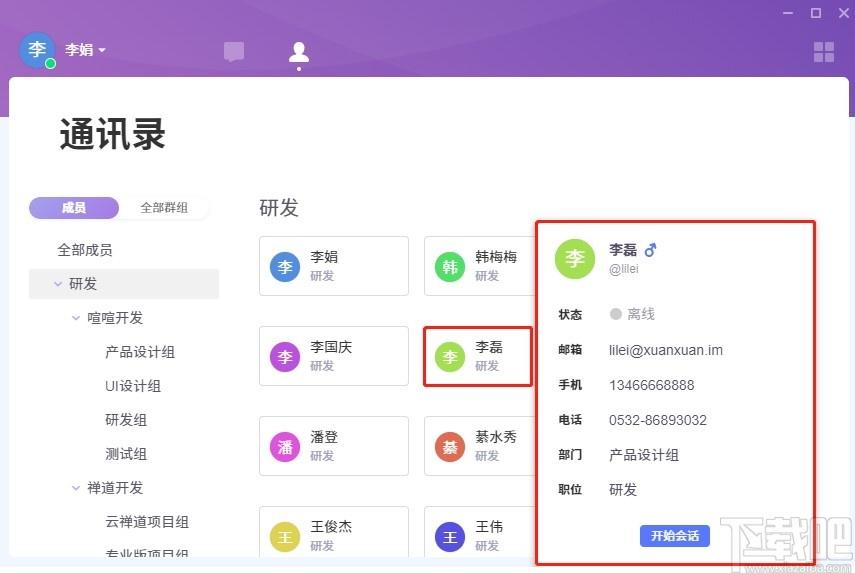
Task: Click the 韩 green avatar icon
Action: (x=450, y=267)
